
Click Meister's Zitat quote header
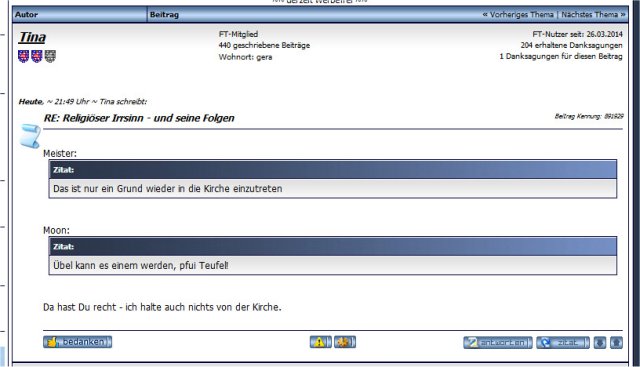tap(333, 170)
